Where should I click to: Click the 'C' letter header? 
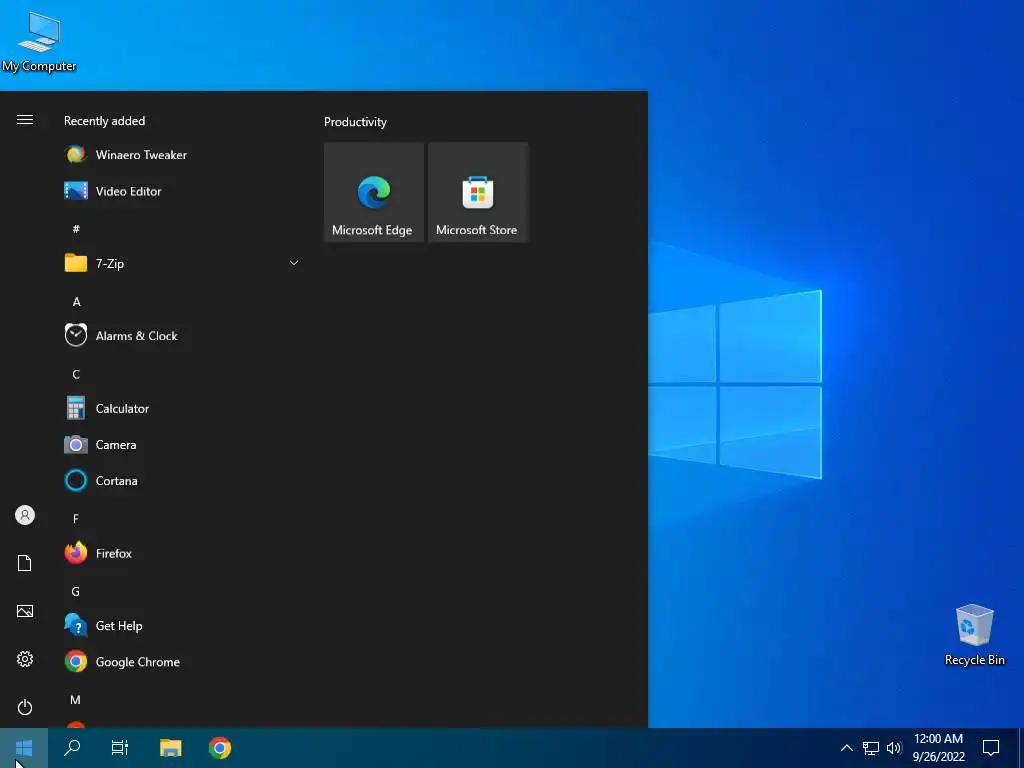coord(76,374)
